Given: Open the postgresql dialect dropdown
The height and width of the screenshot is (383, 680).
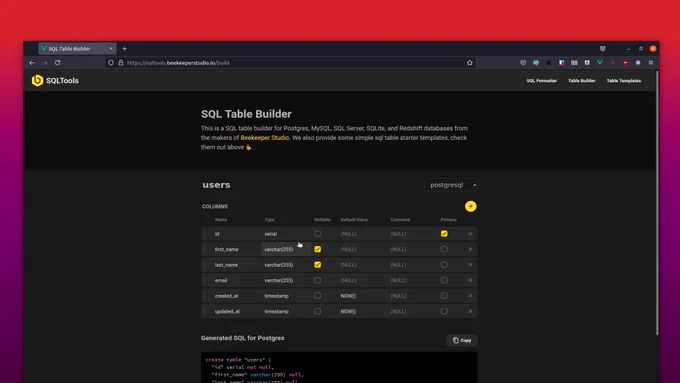Looking at the screenshot, I should tap(451, 185).
